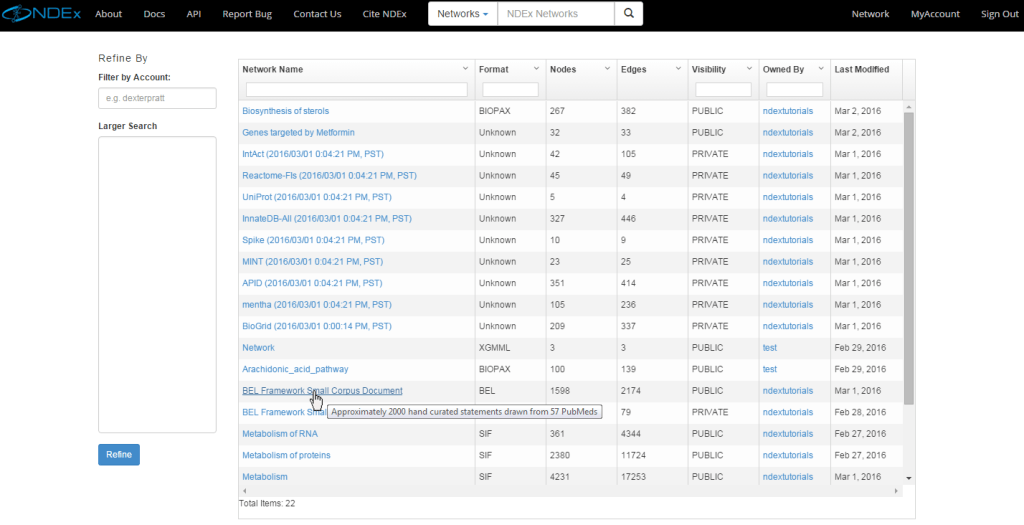
Task: Click the Format column filter box
Action: tap(511, 89)
